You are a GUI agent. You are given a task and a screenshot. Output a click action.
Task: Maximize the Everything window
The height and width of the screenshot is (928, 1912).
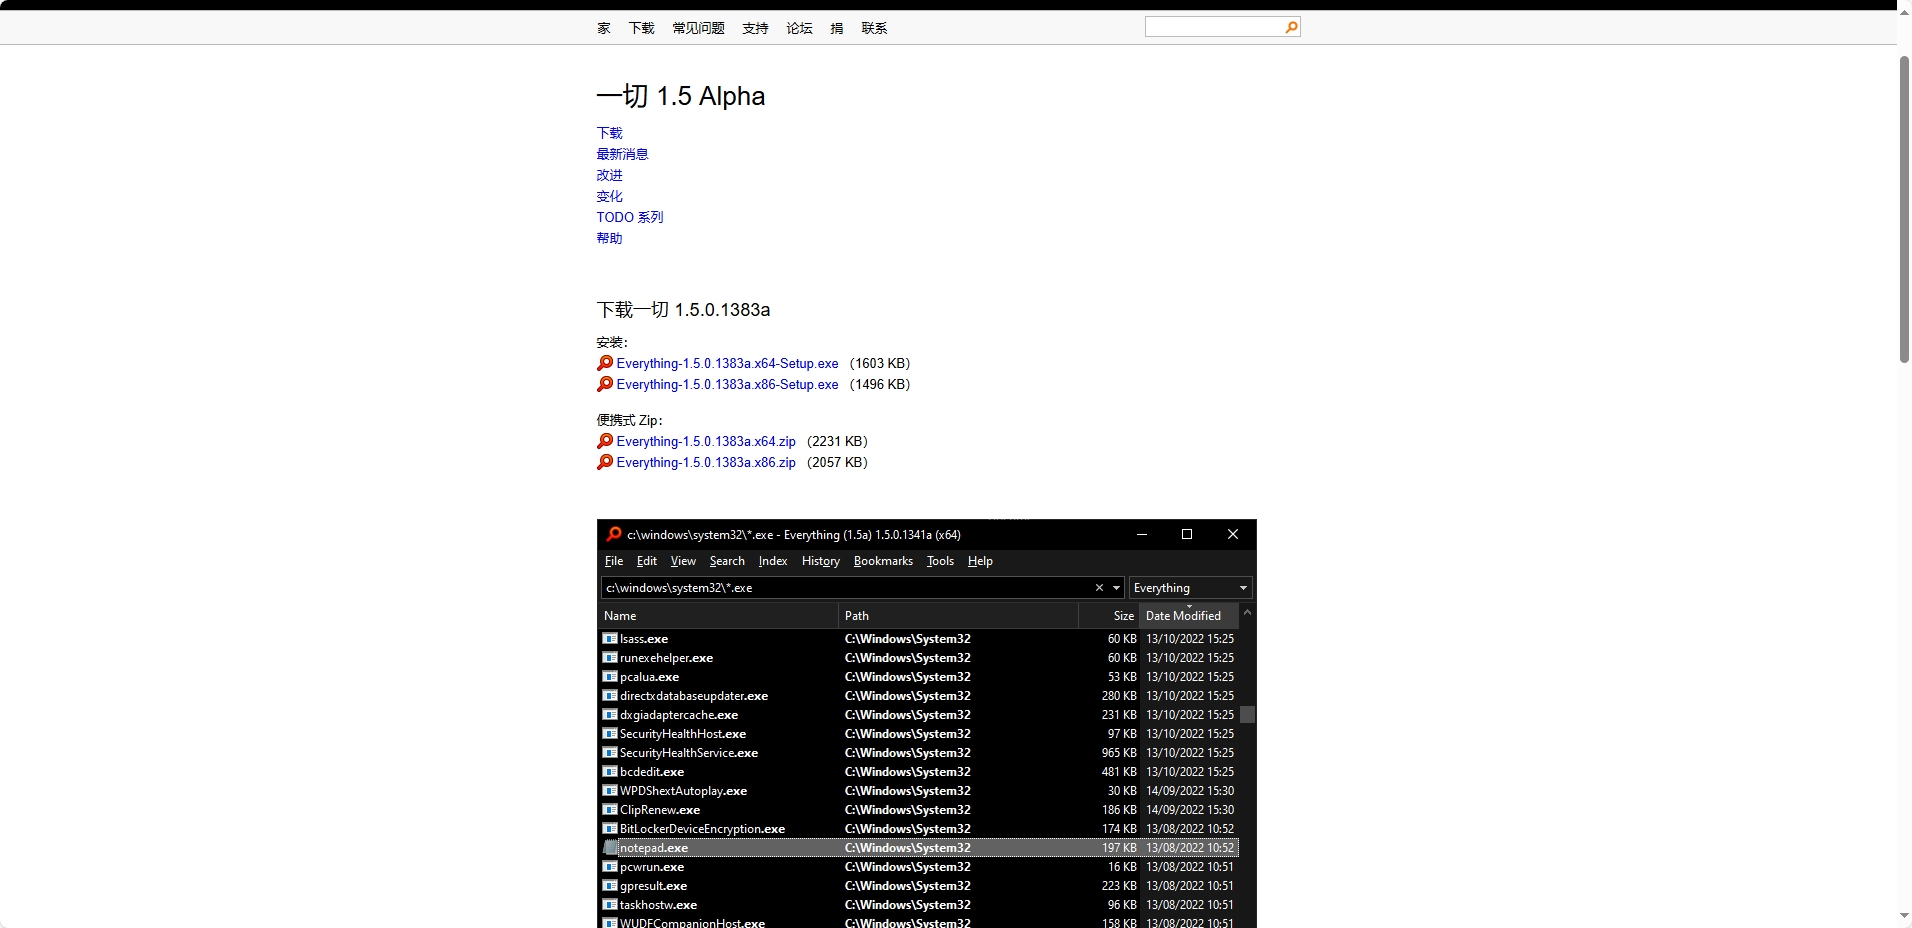[x=1187, y=534]
